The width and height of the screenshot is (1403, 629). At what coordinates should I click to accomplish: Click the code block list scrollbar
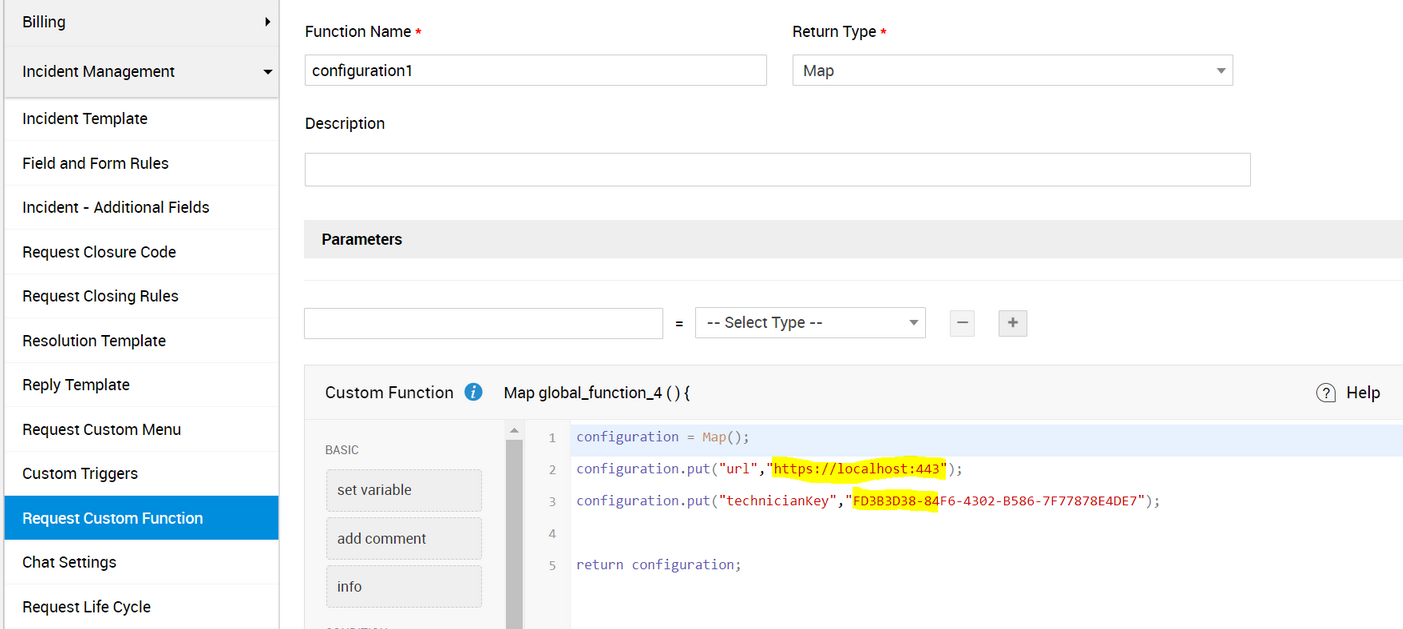click(x=514, y=530)
